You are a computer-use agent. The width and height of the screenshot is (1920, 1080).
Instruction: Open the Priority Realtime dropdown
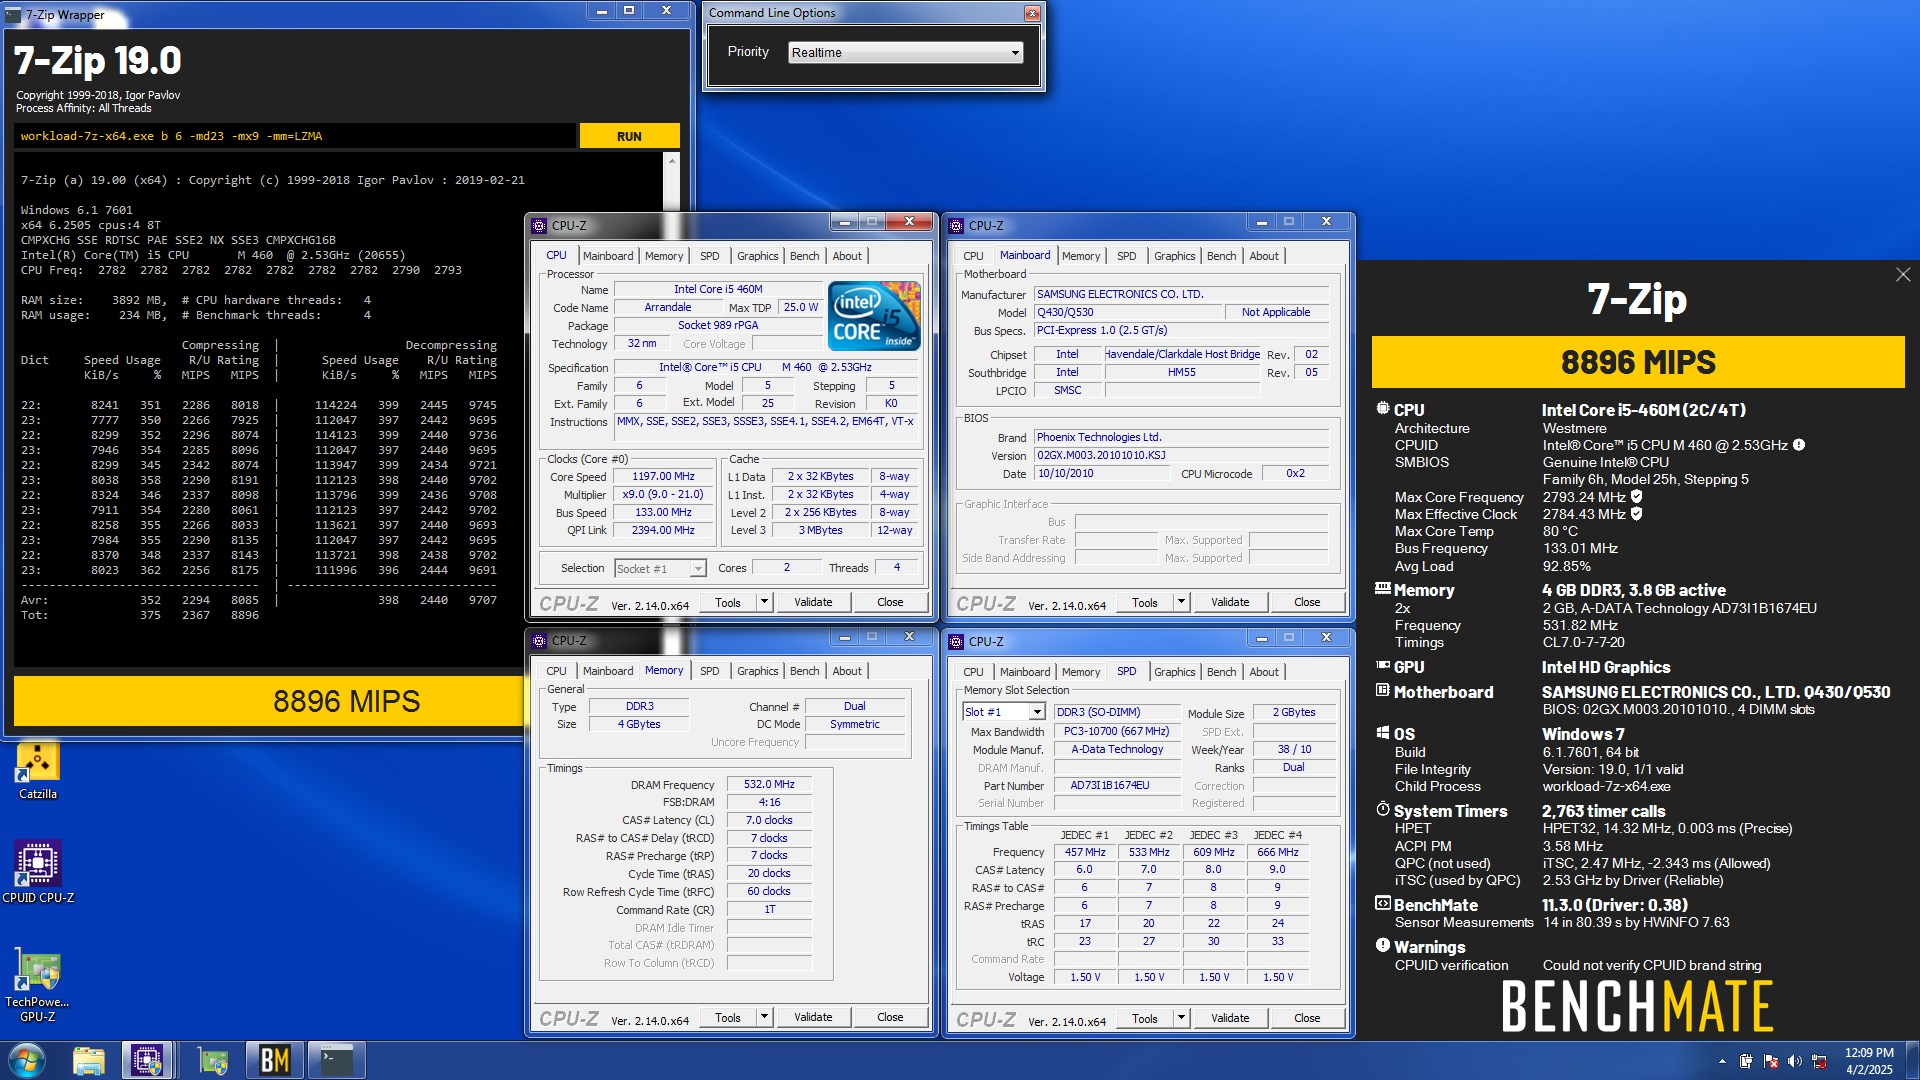[x=1015, y=53]
